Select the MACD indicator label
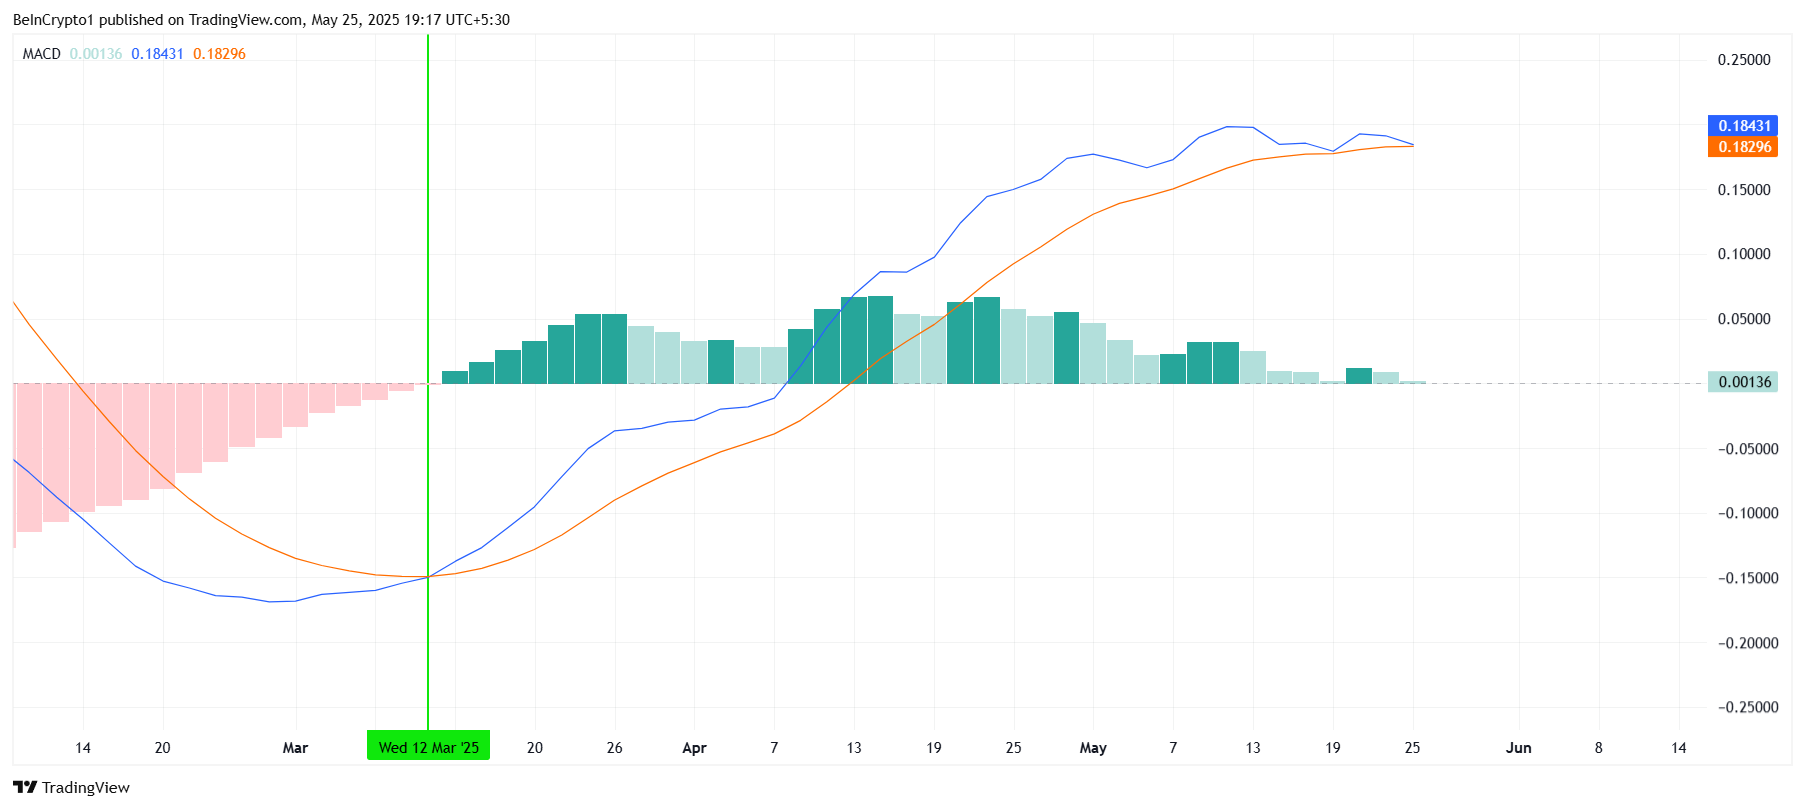This screenshot has width=1805, height=809. [42, 54]
